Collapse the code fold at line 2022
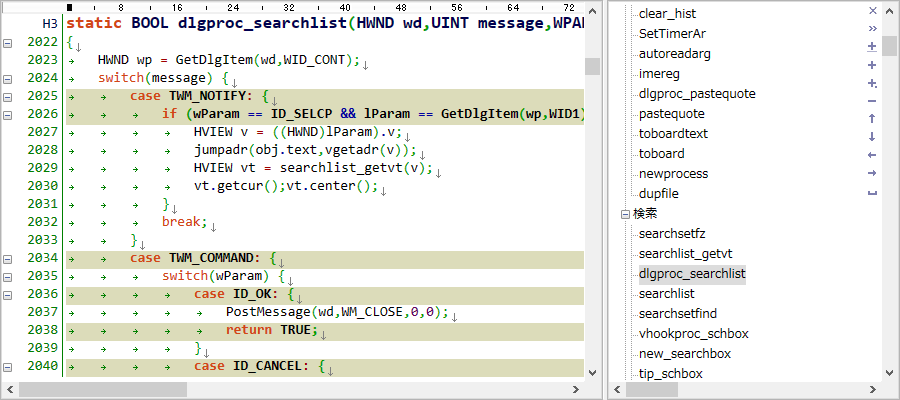 7,43
